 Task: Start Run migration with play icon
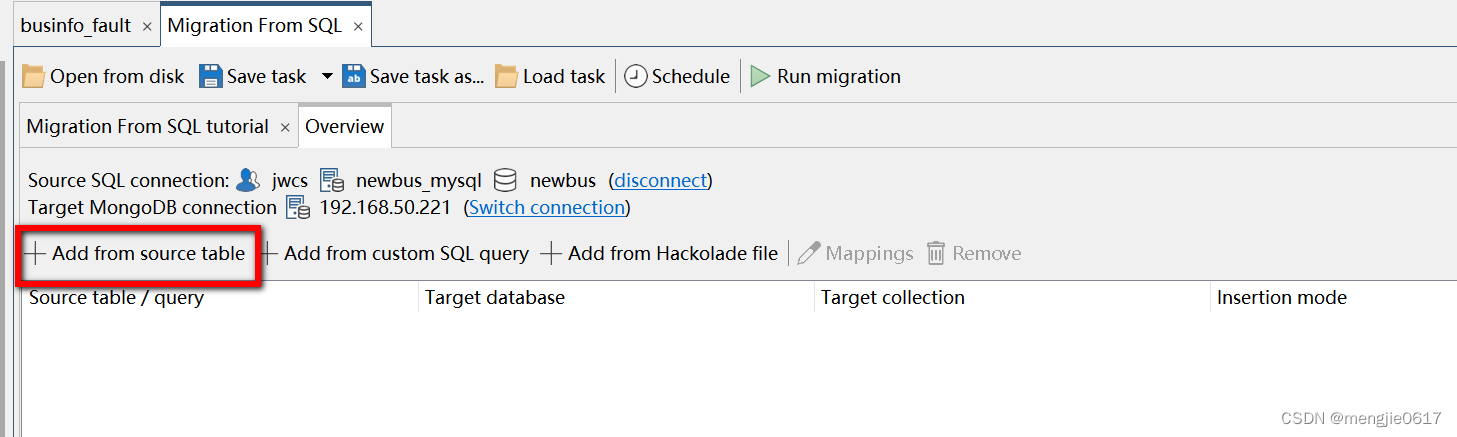coord(761,76)
